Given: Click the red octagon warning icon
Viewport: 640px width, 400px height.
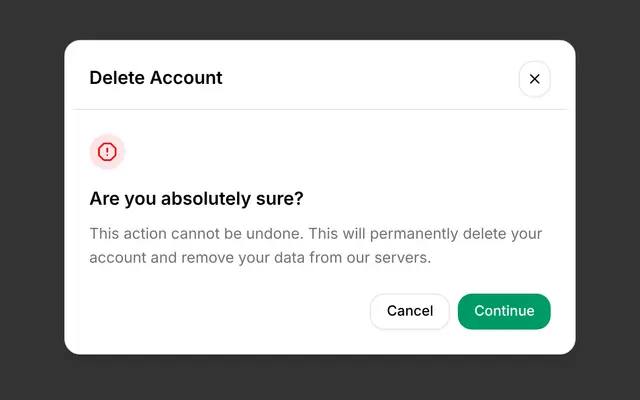Looking at the screenshot, I should click(x=107, y=152).
